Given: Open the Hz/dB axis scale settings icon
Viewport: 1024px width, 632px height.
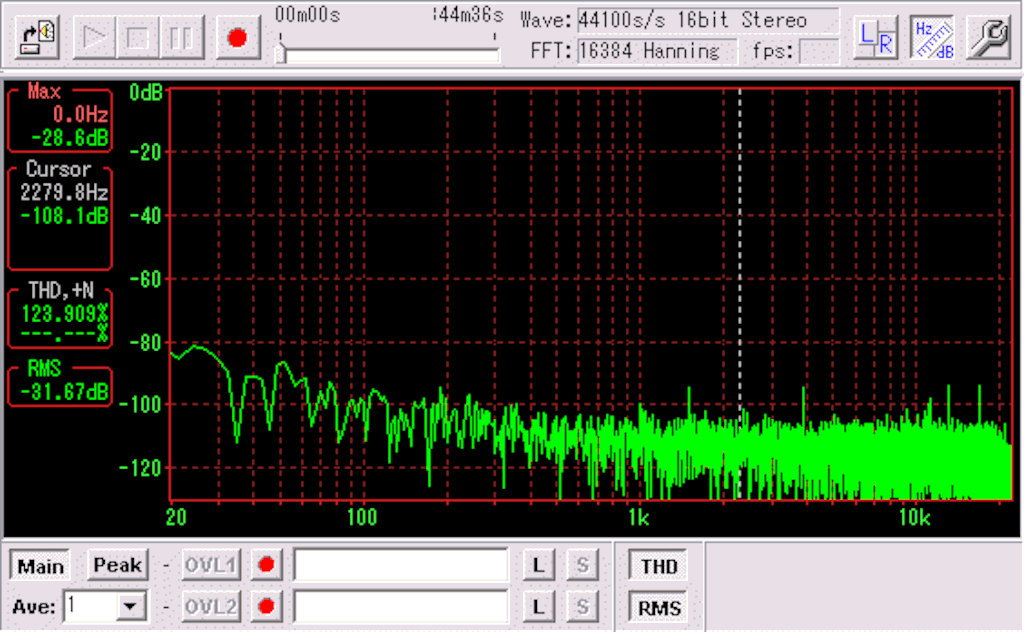Looking at the screenshot, I should [x=933, y=38].
